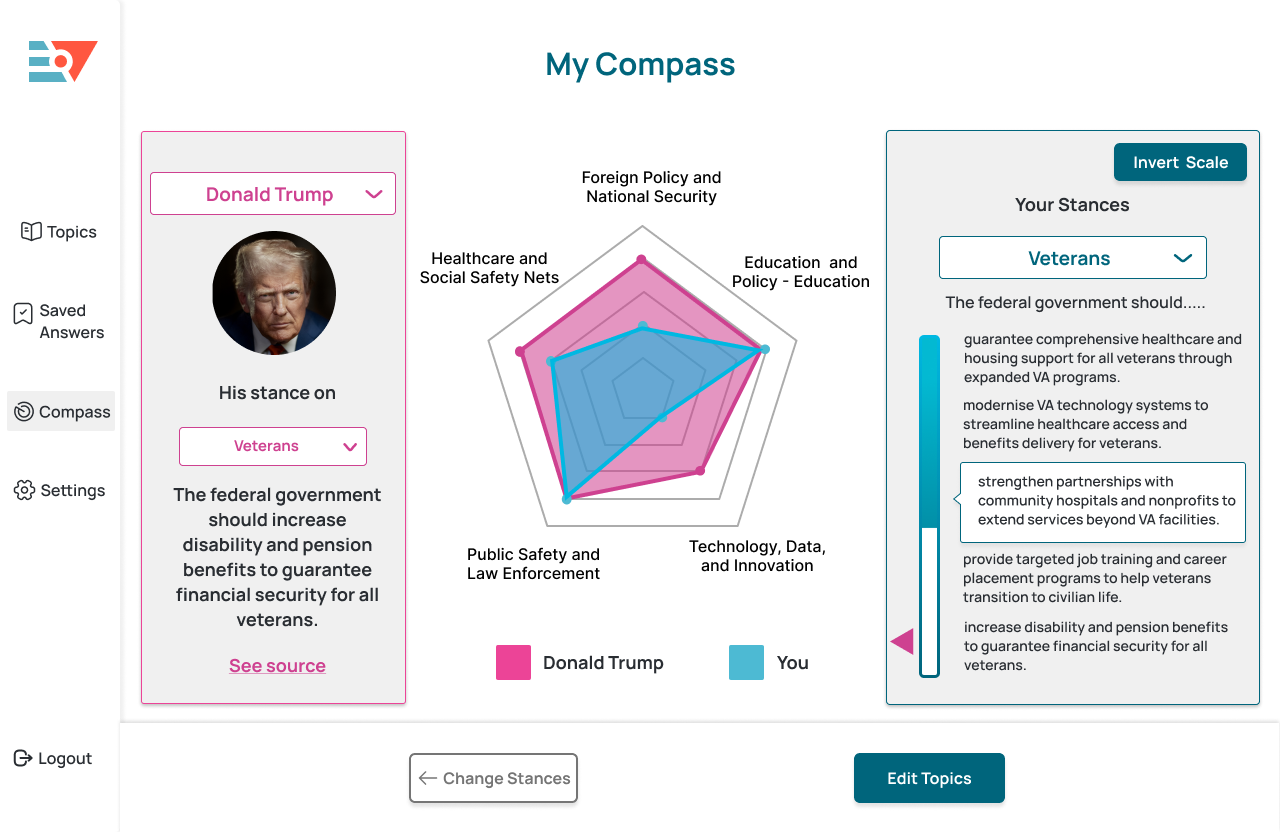
Task: Open the Topics section in the sidebar
Action: 58,231
